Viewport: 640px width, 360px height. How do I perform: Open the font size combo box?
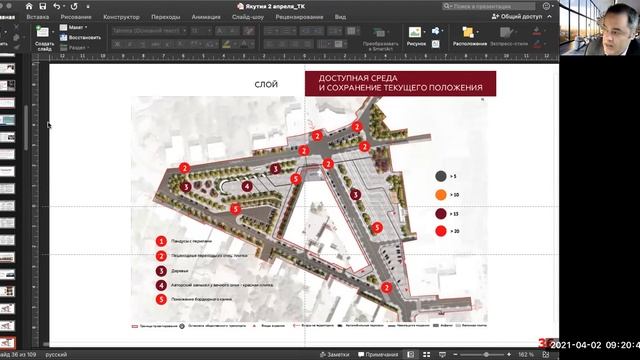point(200,31)
